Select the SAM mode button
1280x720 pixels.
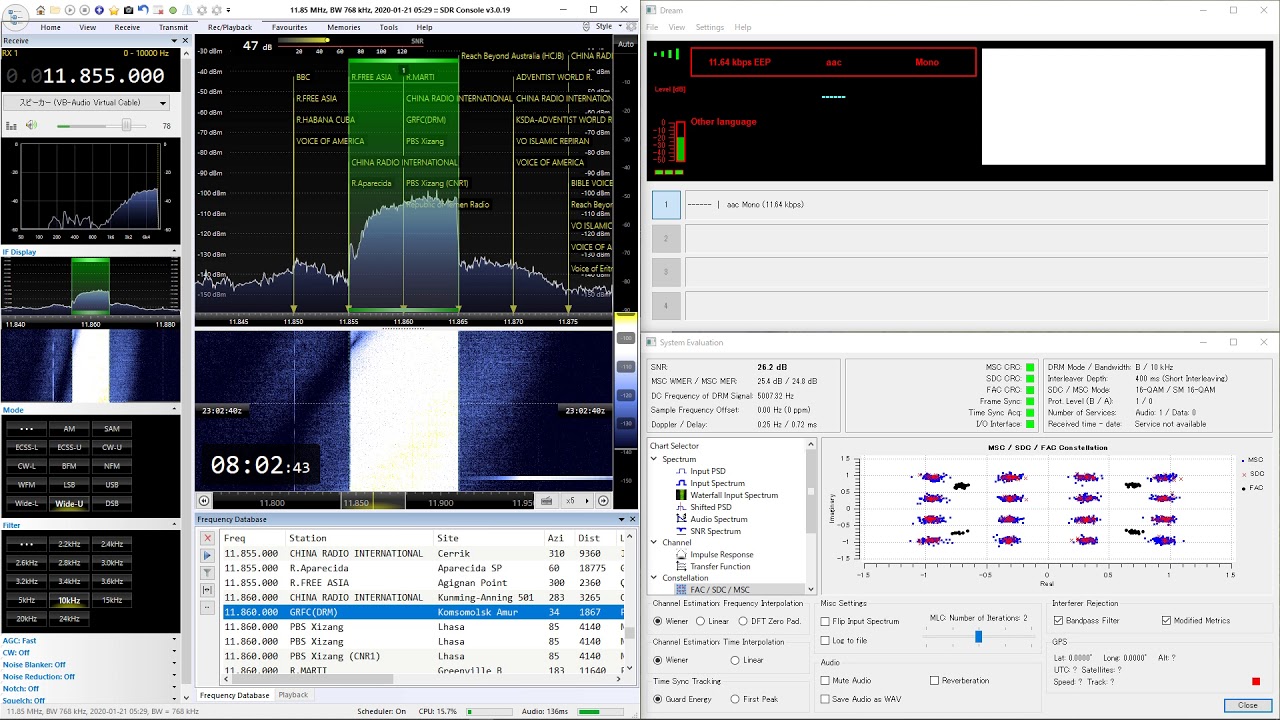(112, 428)
